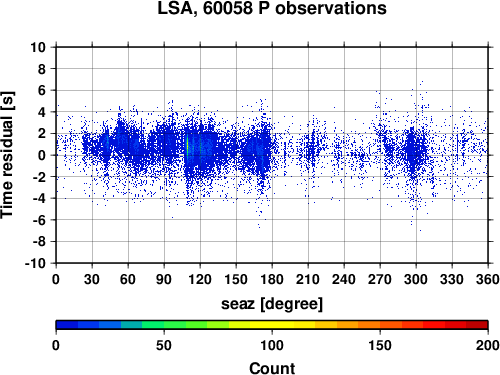The image size is (500, 375).
Task: Click the x-axis label seaz [degree]
Action: point(272,304)
